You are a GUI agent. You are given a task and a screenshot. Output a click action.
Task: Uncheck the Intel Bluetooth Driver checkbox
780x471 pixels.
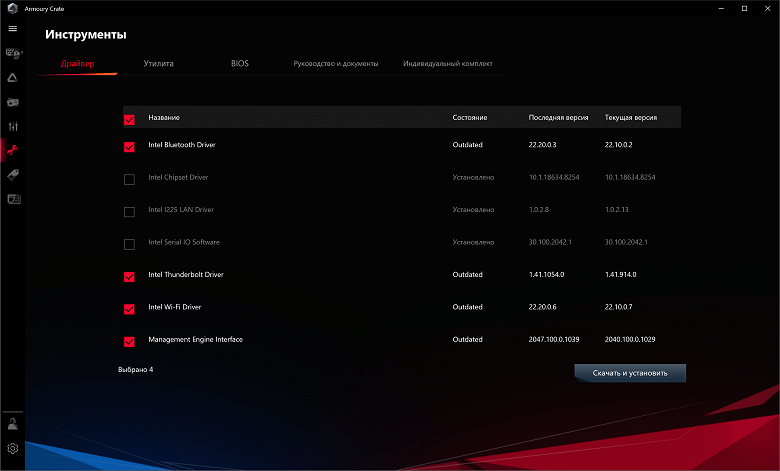coord(129,147)
